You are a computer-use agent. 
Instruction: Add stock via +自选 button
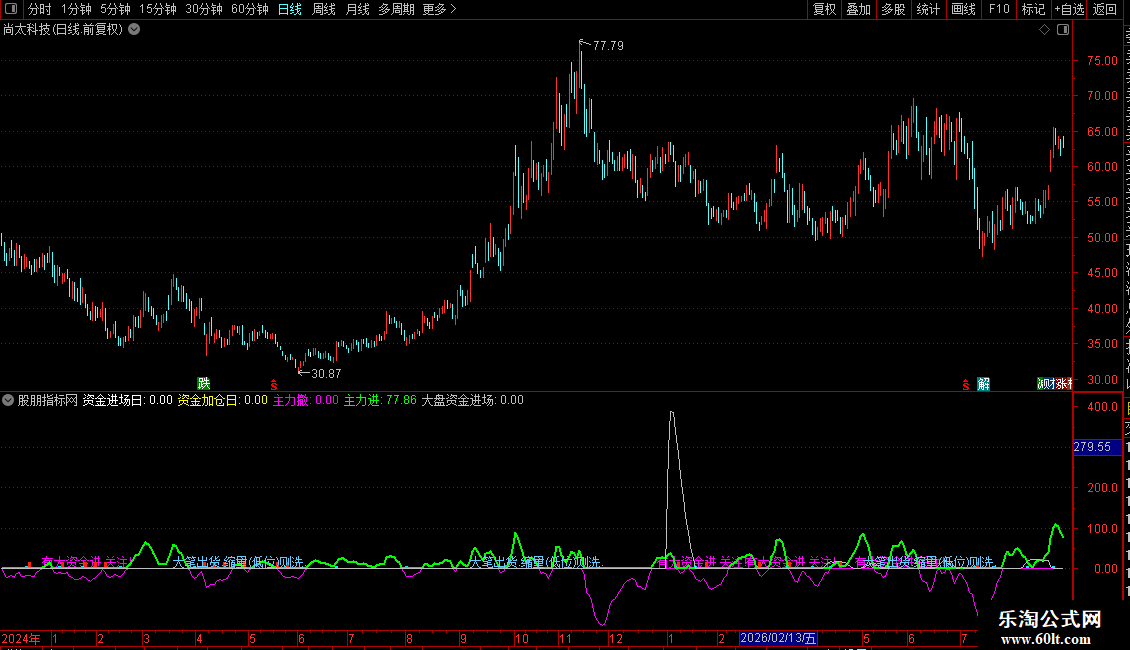(1069, 9)
